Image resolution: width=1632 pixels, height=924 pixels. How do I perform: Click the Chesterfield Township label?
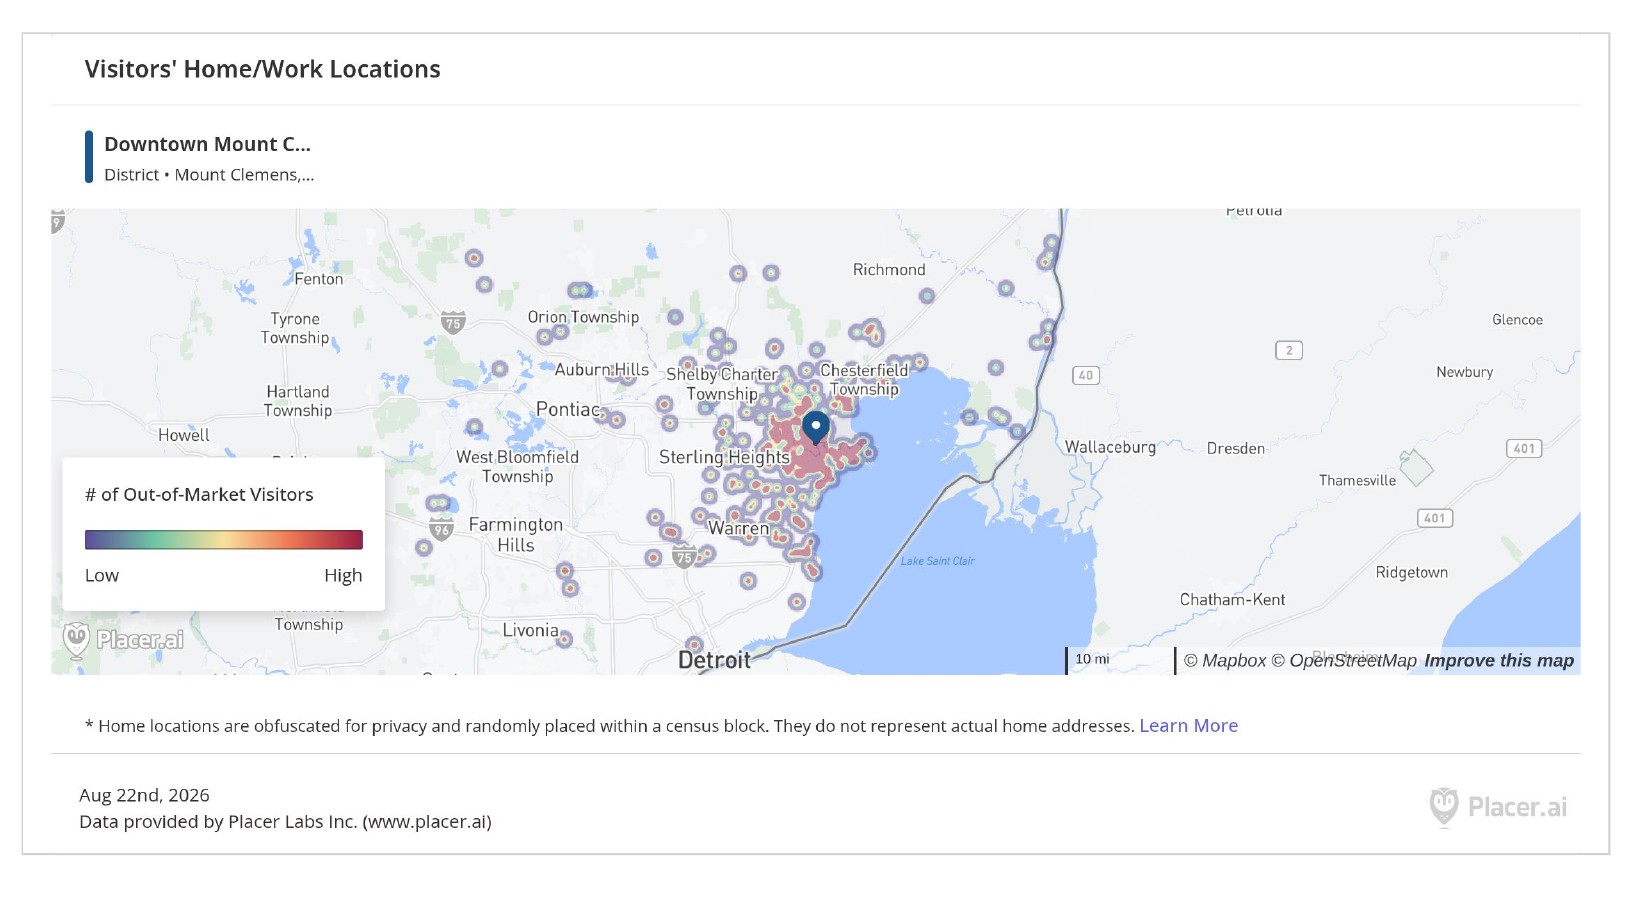[x=864, y=380]
